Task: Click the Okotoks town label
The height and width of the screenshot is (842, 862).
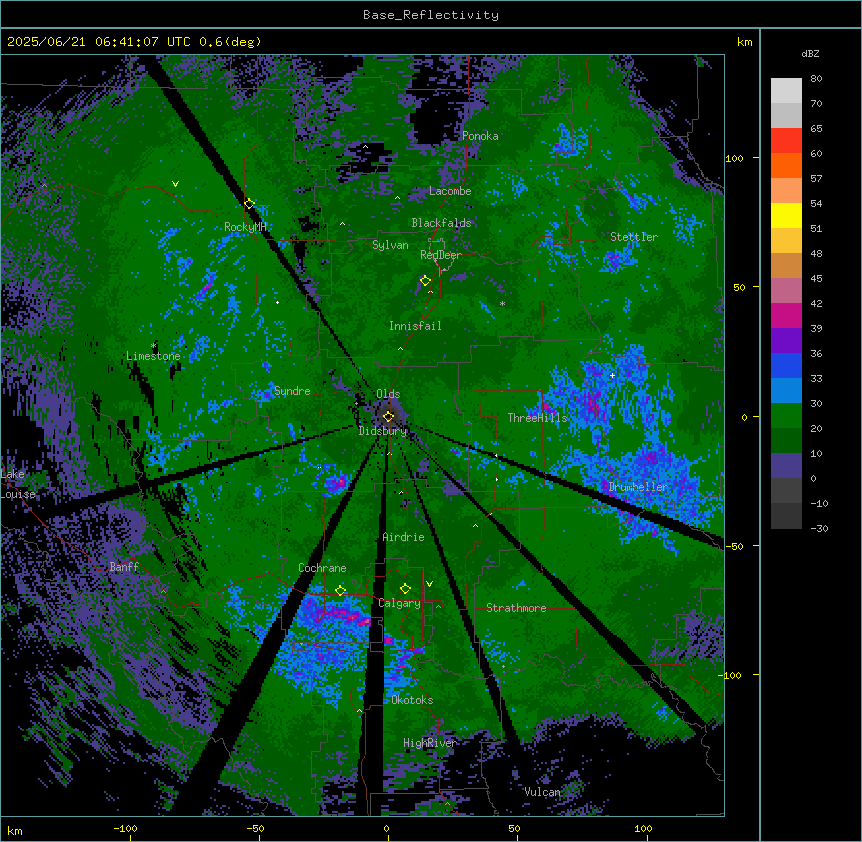Action: click(412, 700)
